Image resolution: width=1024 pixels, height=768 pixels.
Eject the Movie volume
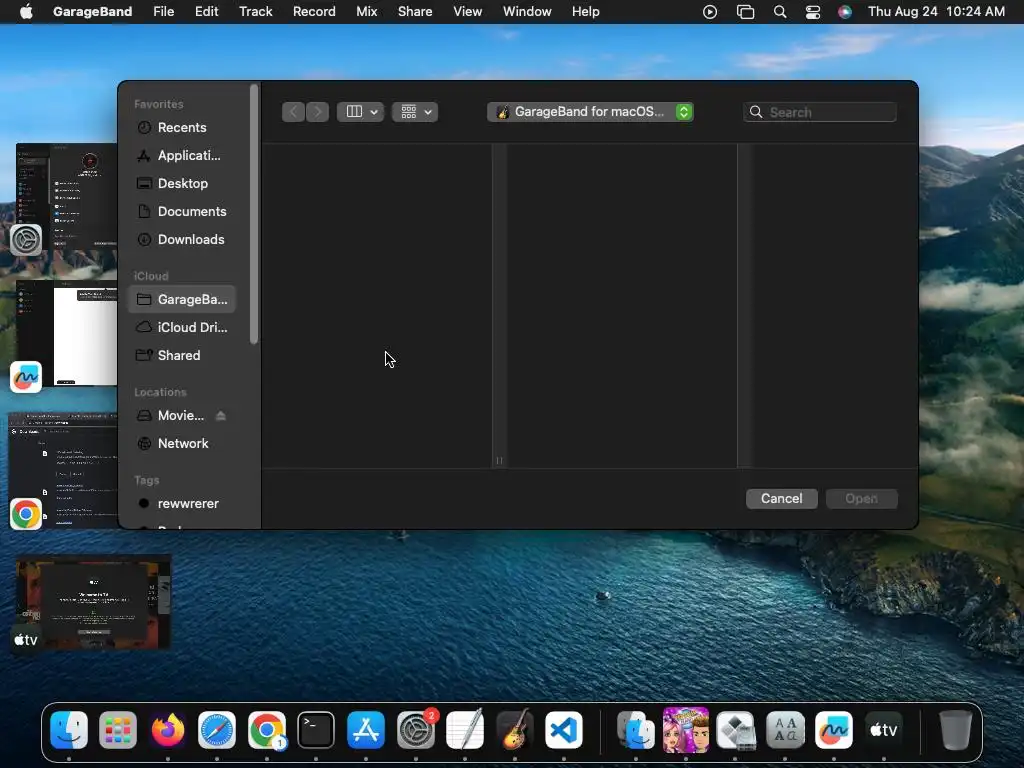point(221,415)
